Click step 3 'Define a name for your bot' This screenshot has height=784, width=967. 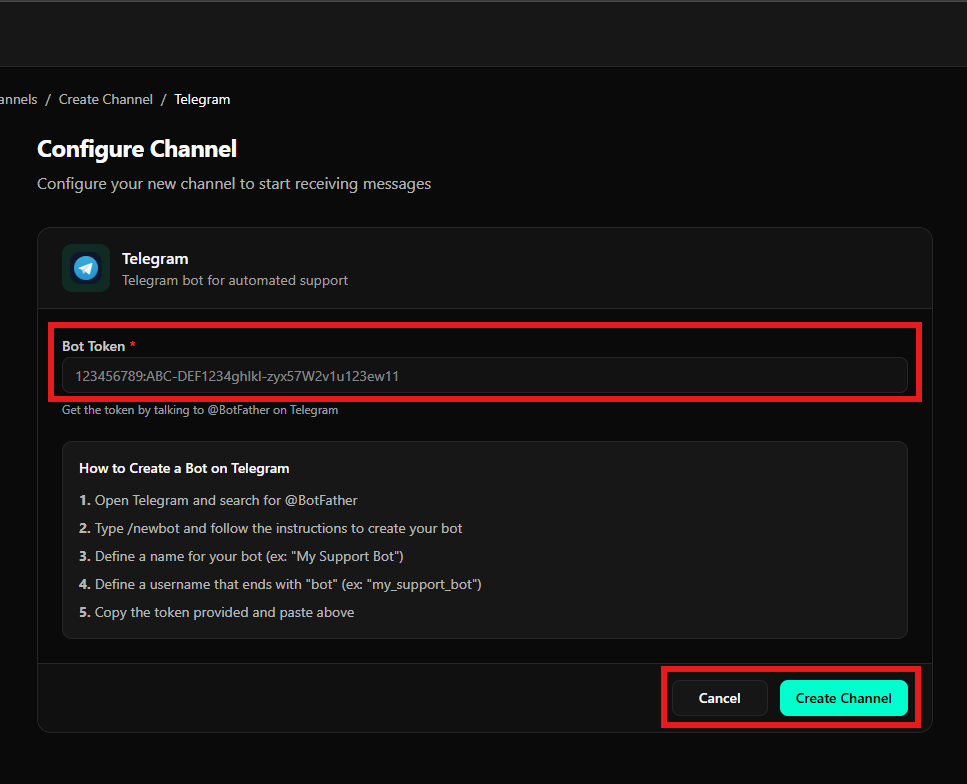tap(241, 556)
